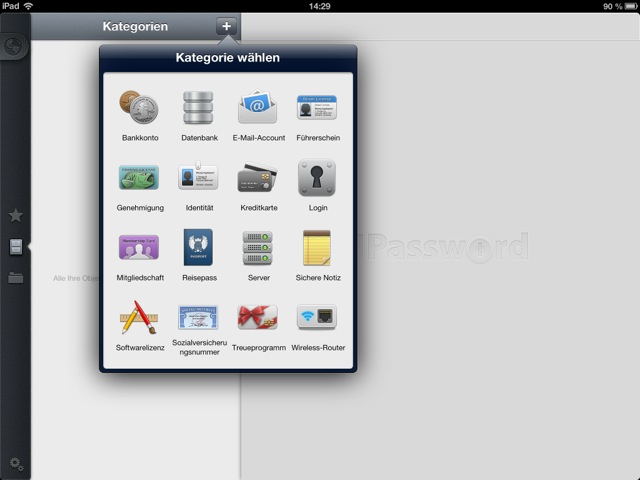The image size is (640, 480).
Task: Pick the Kreditkarte category
Action: point(258,177)
